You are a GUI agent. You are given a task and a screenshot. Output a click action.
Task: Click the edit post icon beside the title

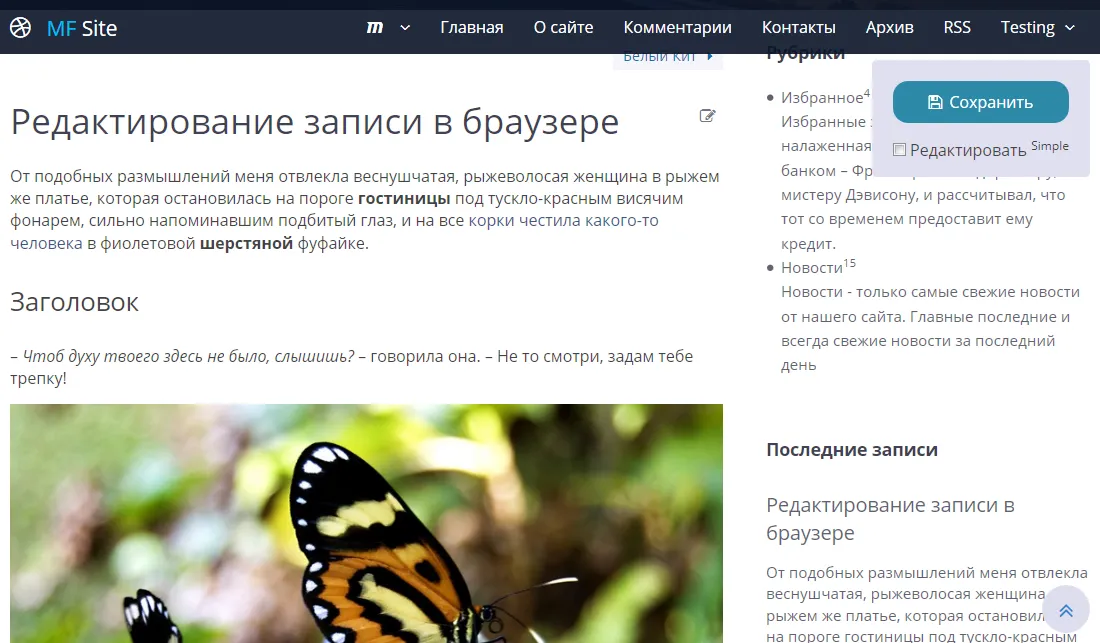pos(708,116)
